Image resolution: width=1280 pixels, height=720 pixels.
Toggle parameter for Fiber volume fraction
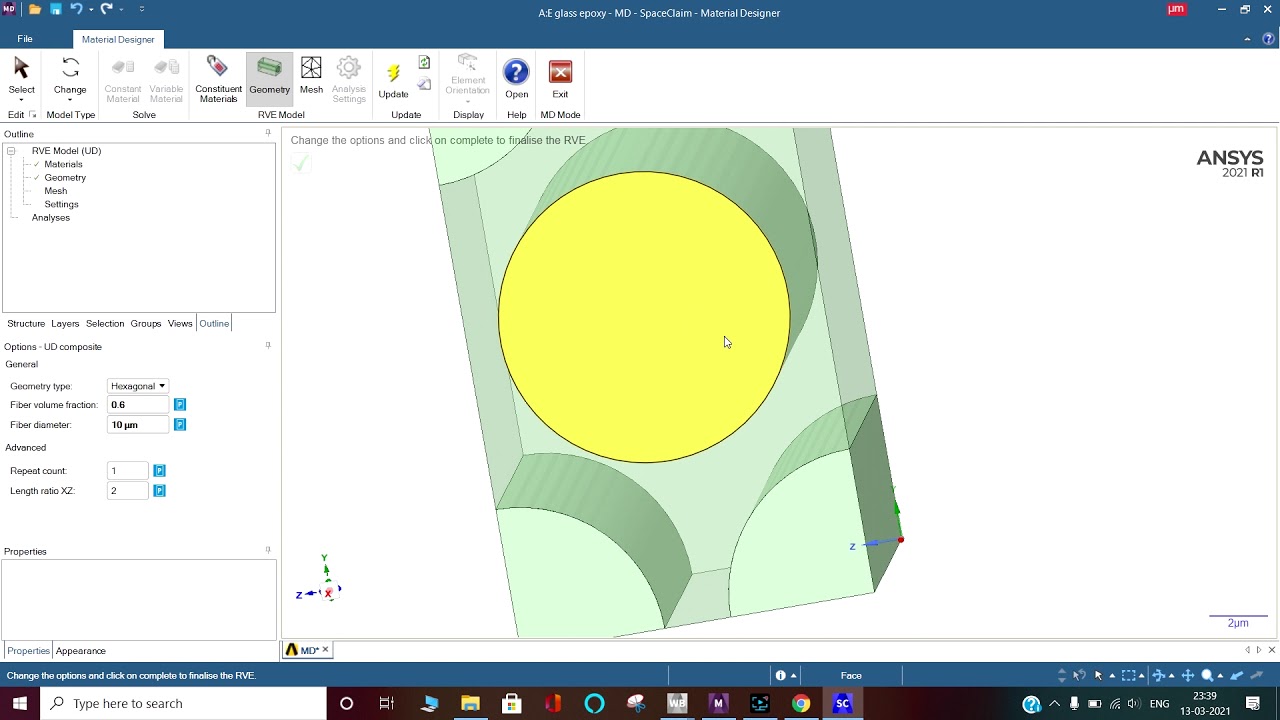pyautogui.click(x=180, y=405)
